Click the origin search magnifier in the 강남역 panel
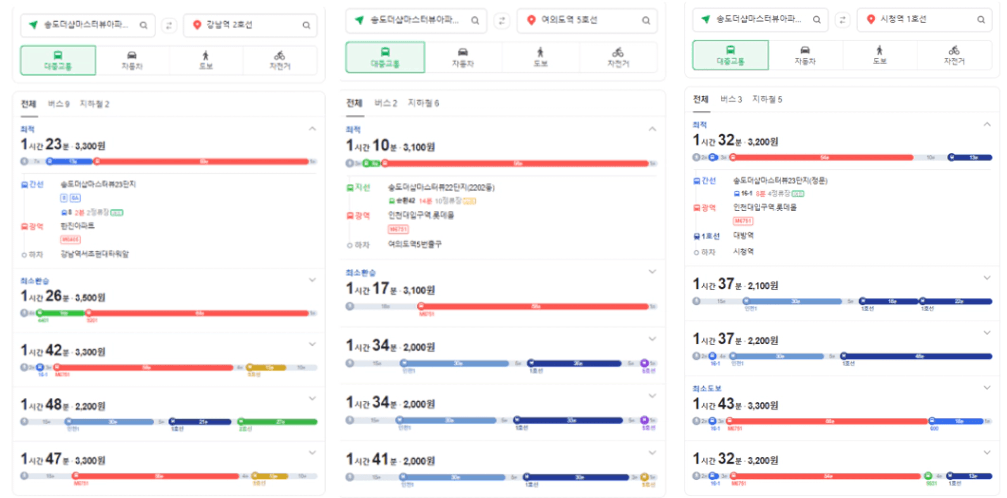1007x498 pixels. click(143, 25)
